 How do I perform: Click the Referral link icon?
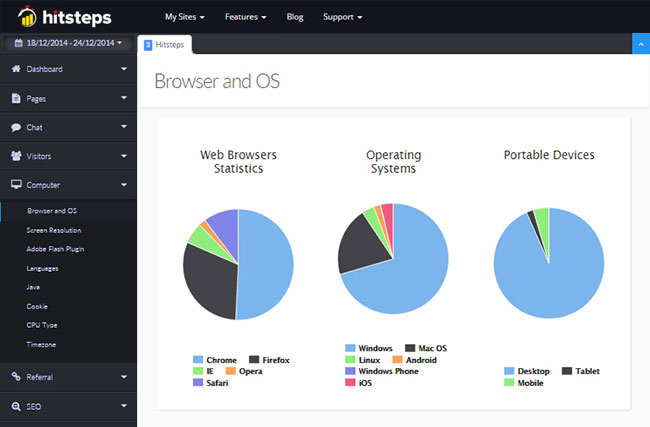[16, 377]
